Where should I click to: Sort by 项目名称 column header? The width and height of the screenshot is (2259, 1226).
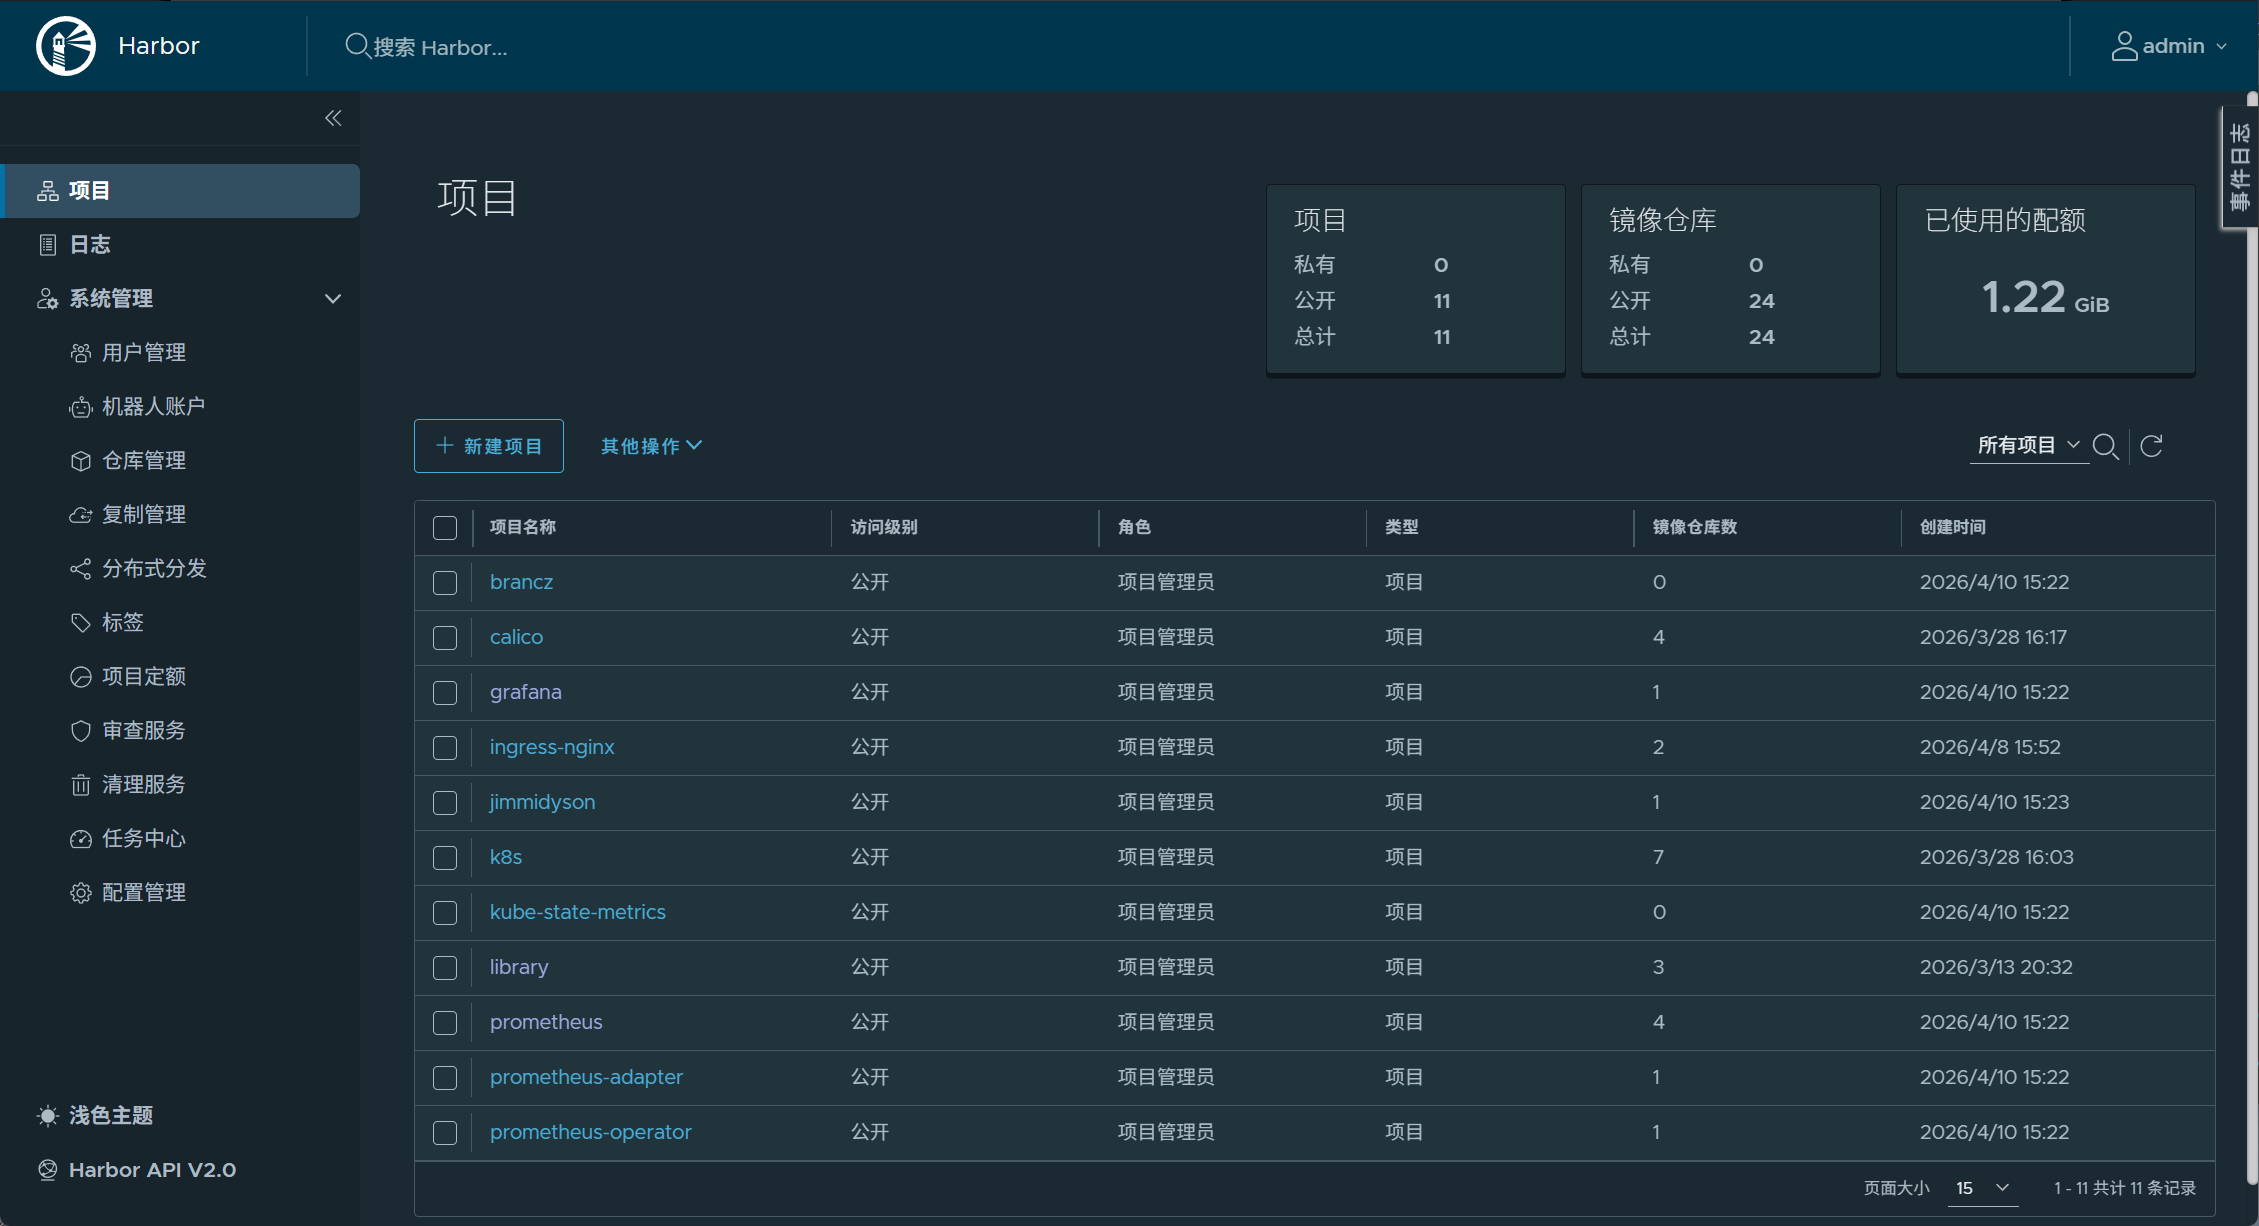[x=522, y=527]
